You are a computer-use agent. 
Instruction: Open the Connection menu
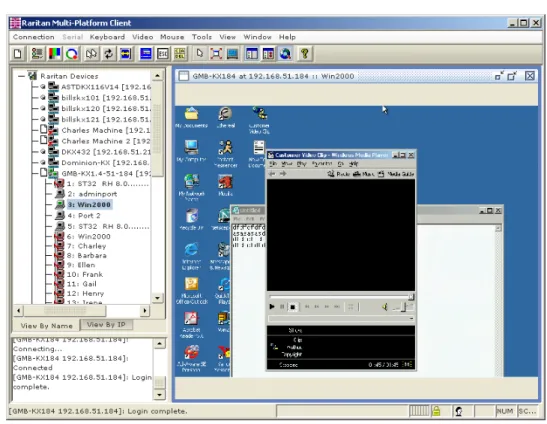pos(33,37)
